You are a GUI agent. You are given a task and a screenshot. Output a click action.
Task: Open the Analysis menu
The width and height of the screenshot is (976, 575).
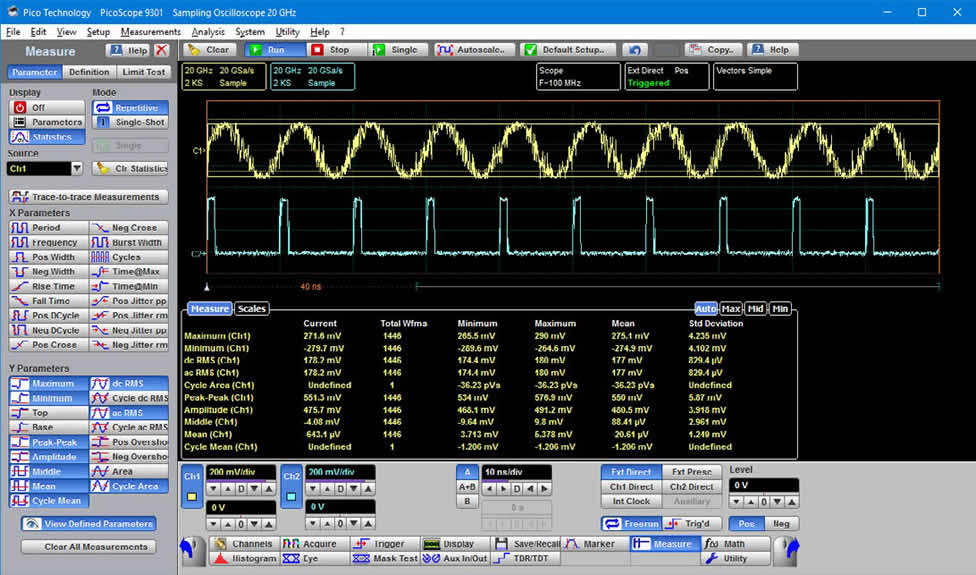pyautogui.click(x=208, y=32)
